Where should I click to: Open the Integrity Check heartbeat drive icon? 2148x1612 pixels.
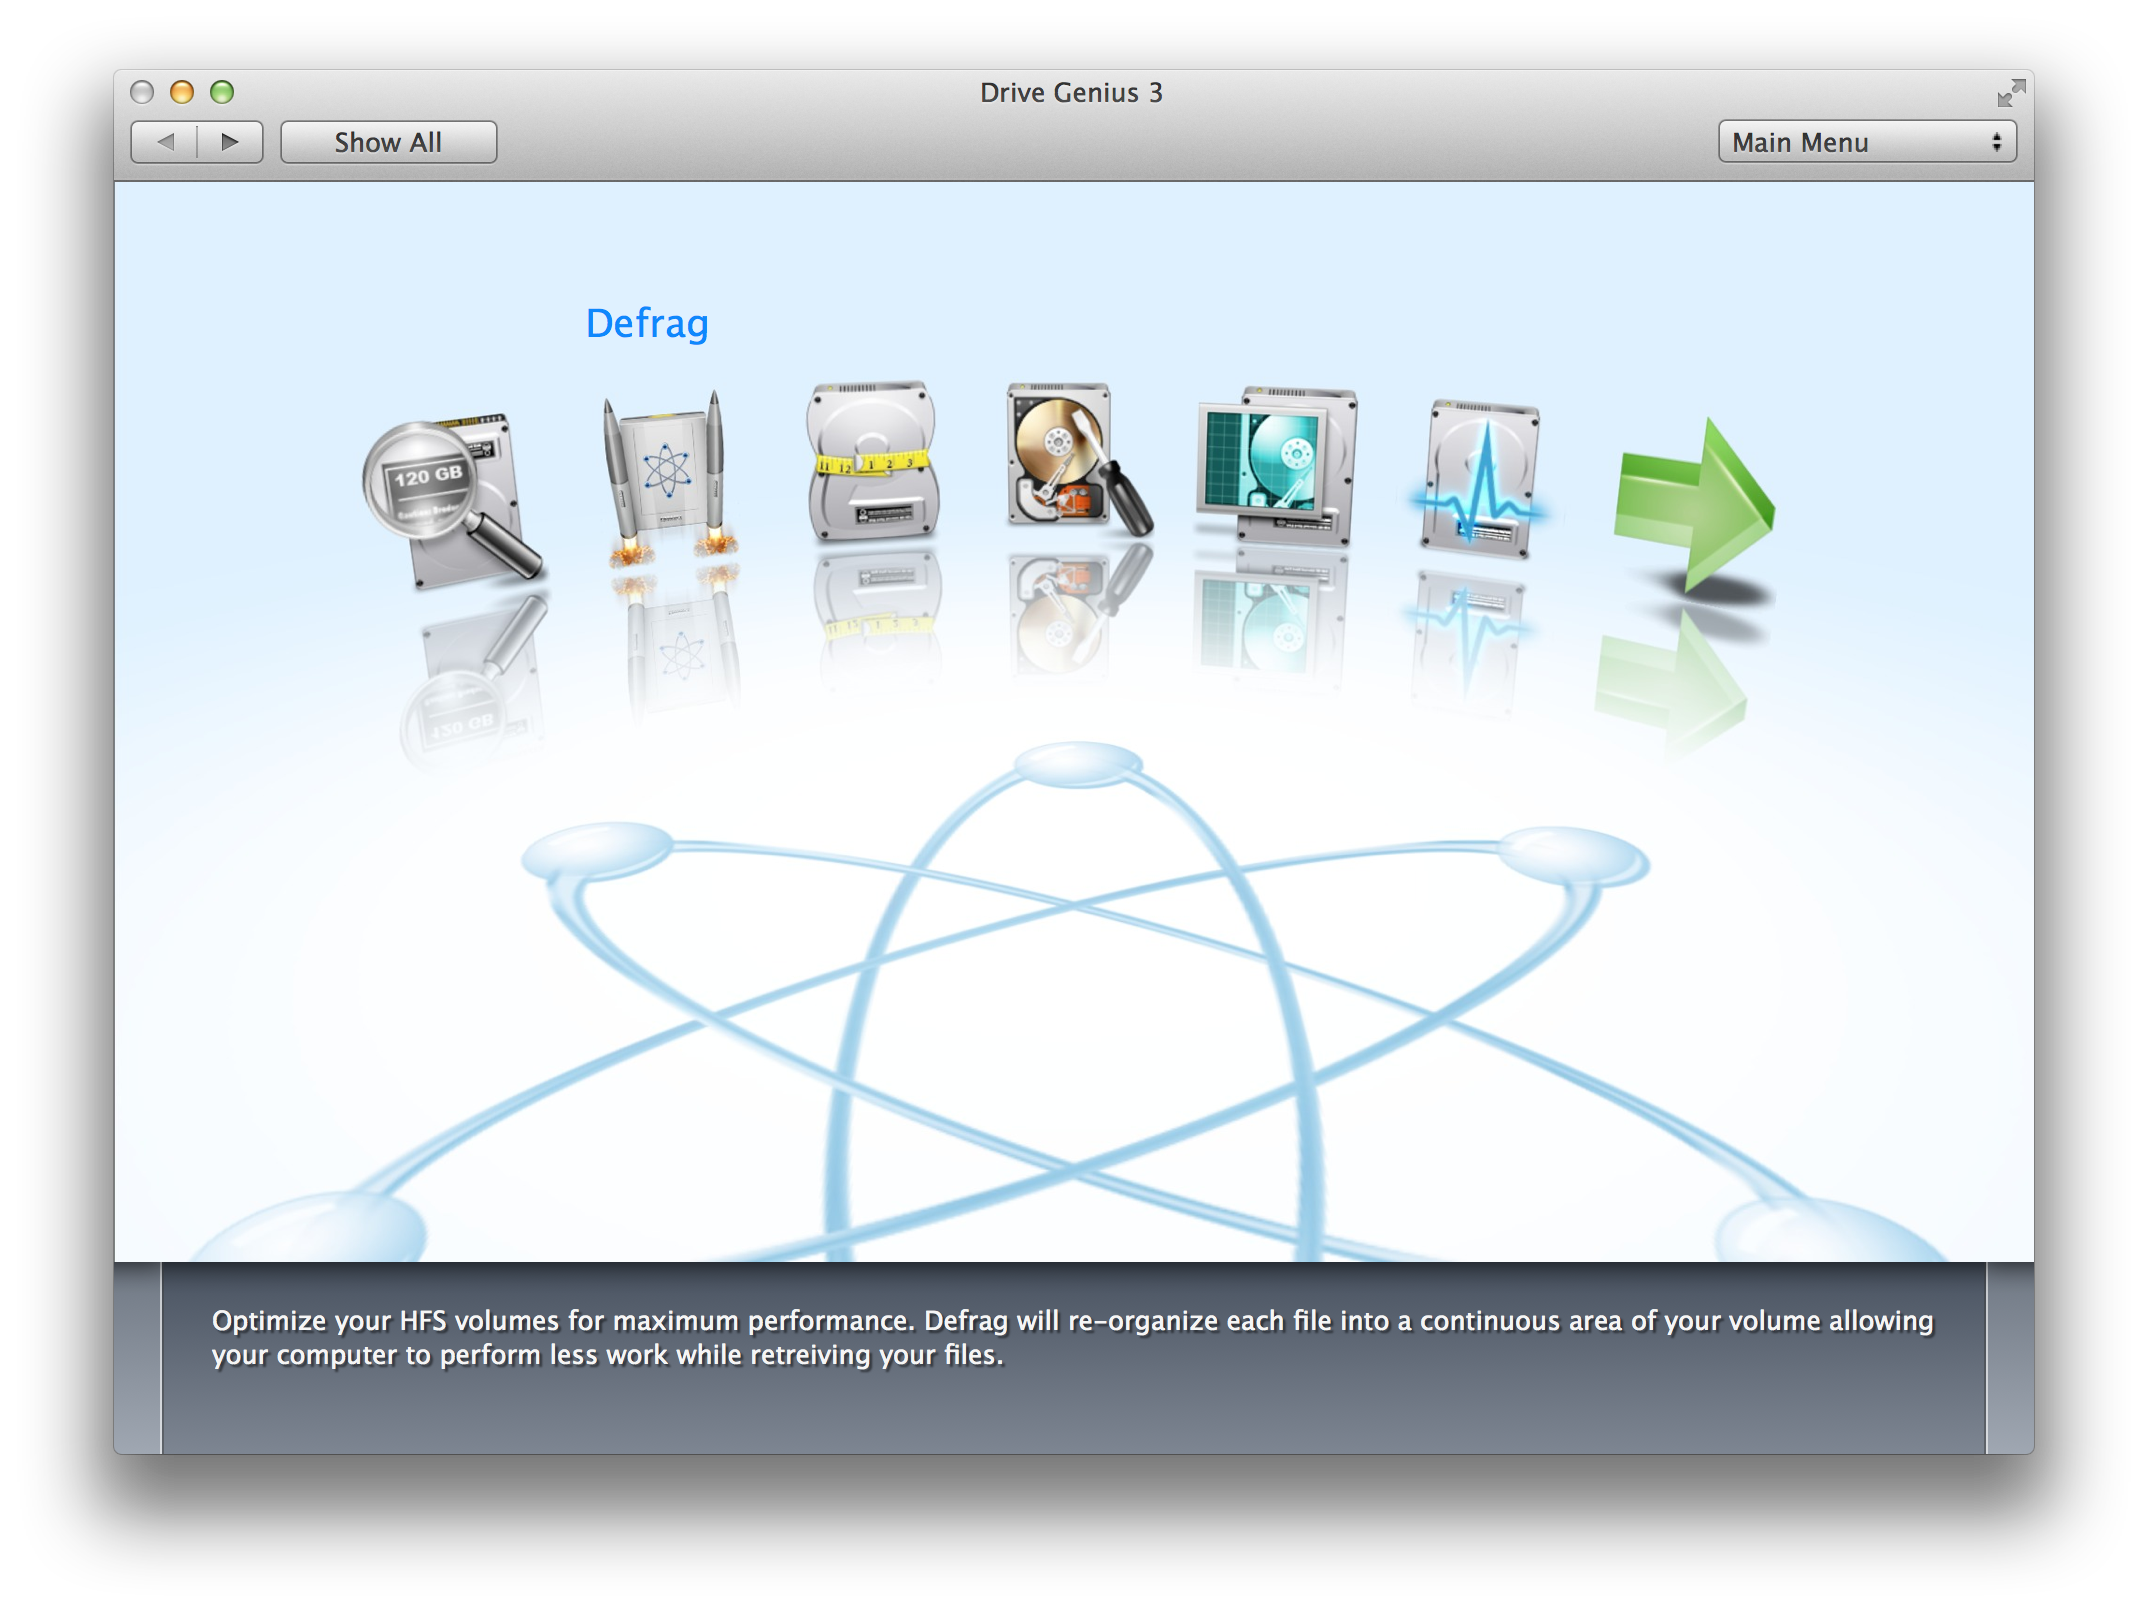pos(1478,479)
